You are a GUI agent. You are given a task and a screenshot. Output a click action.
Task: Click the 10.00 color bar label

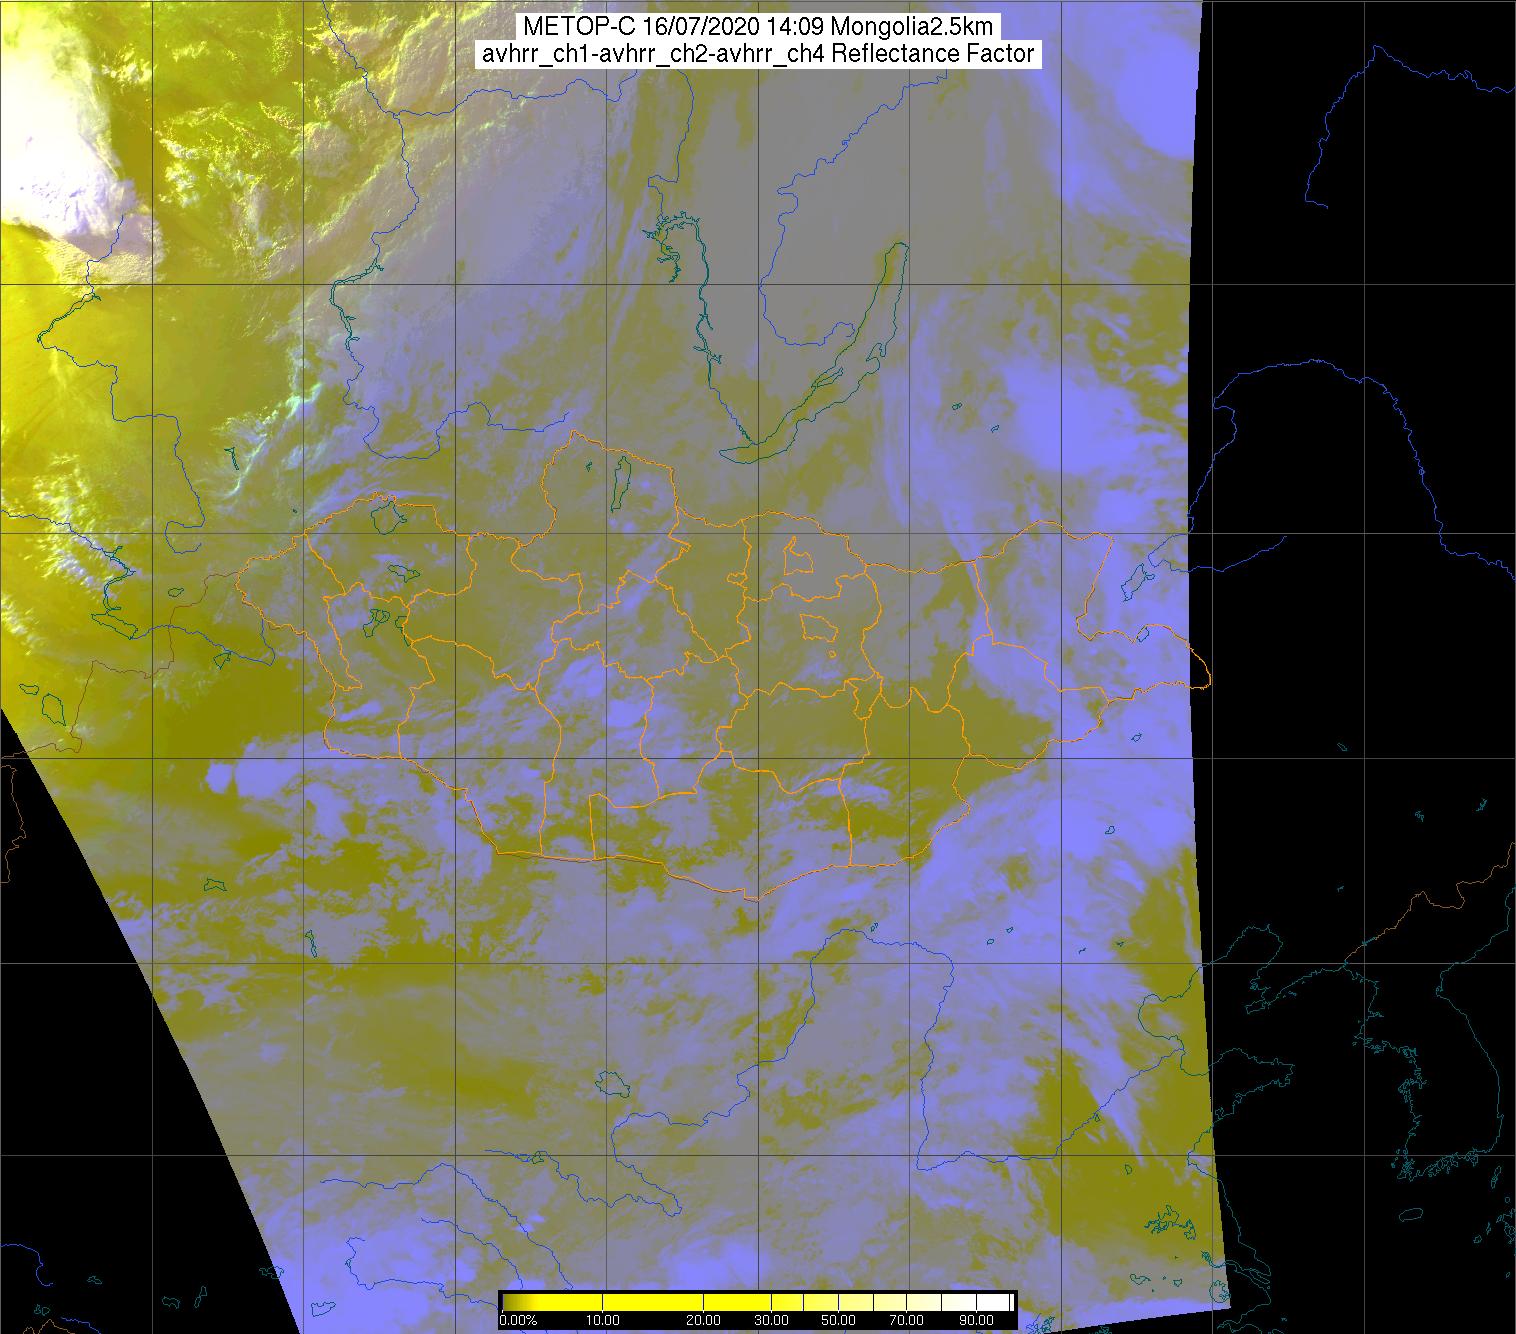click(603, 1320)
